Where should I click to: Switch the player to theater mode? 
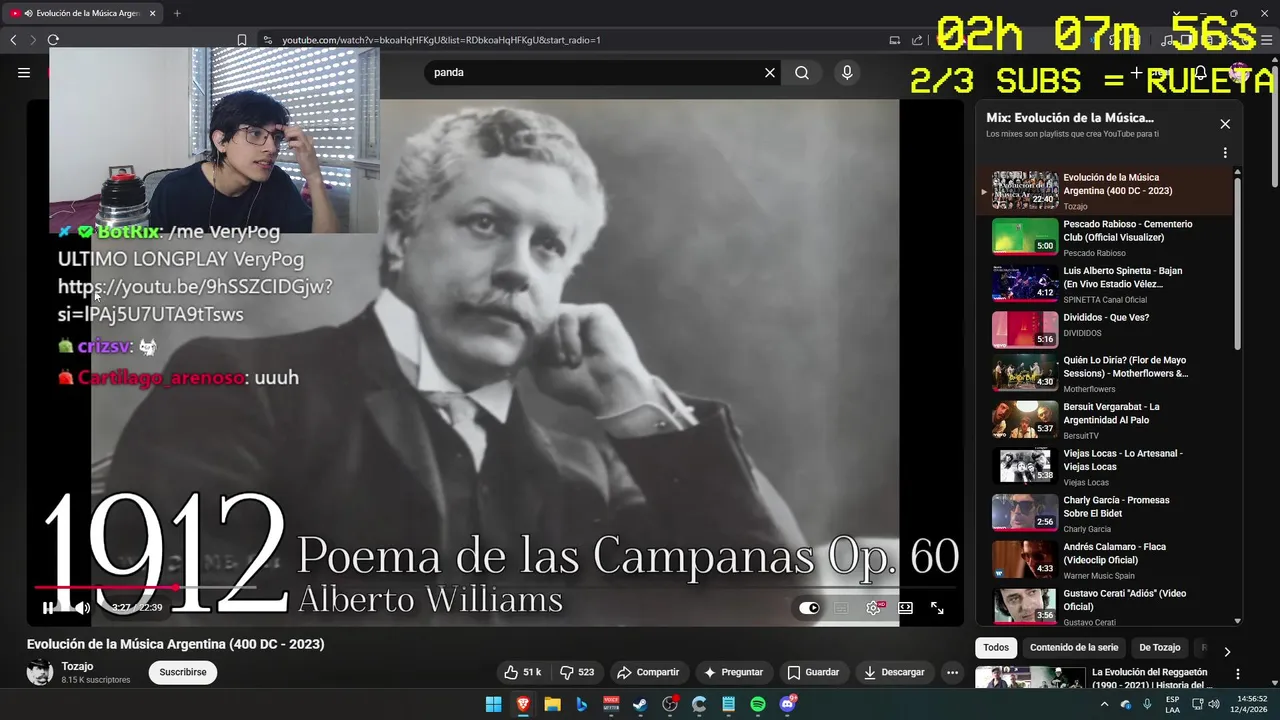click(x=905, y=608)
